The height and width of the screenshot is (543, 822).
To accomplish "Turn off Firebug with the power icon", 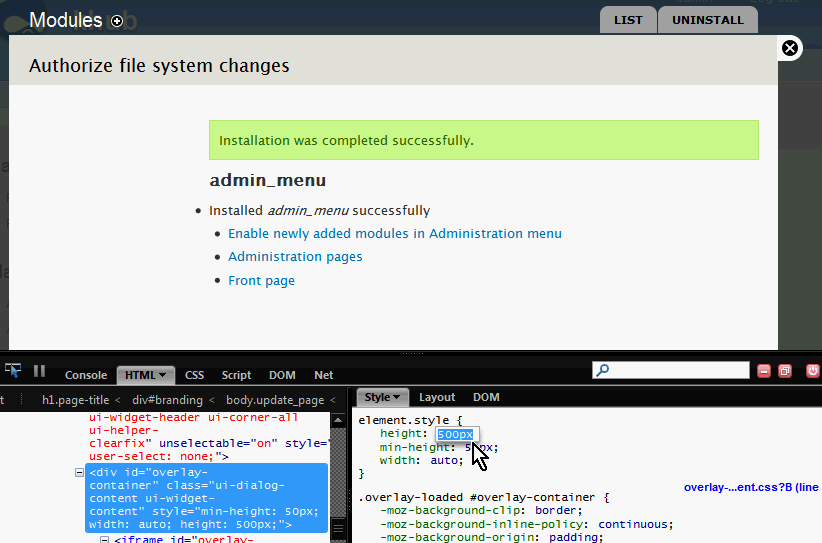I will tap(812, 371).
